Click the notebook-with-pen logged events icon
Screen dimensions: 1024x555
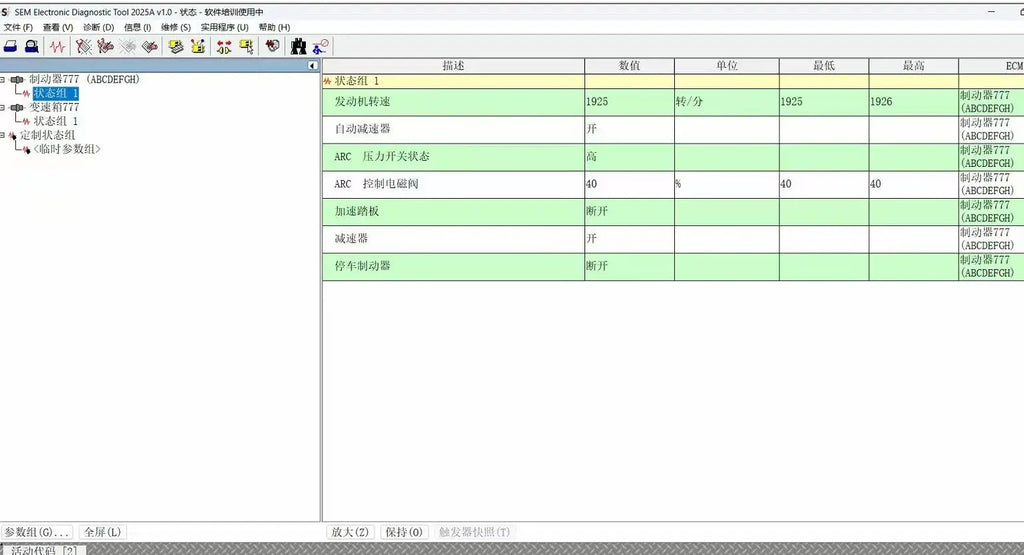click(x=150, y=46)
